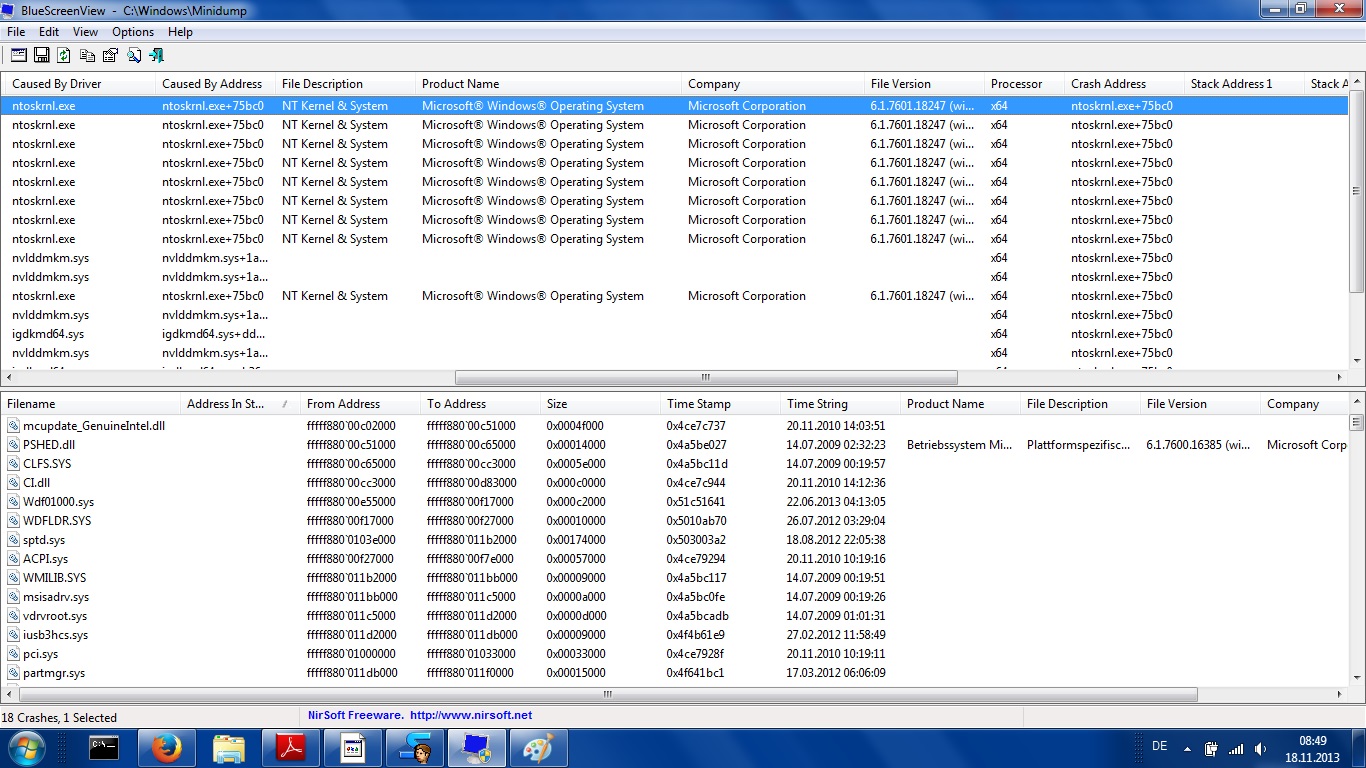This screenshot has width=1366, height=768.
Task: Sort by Address In Stack column
Action: tap(241, 404)
